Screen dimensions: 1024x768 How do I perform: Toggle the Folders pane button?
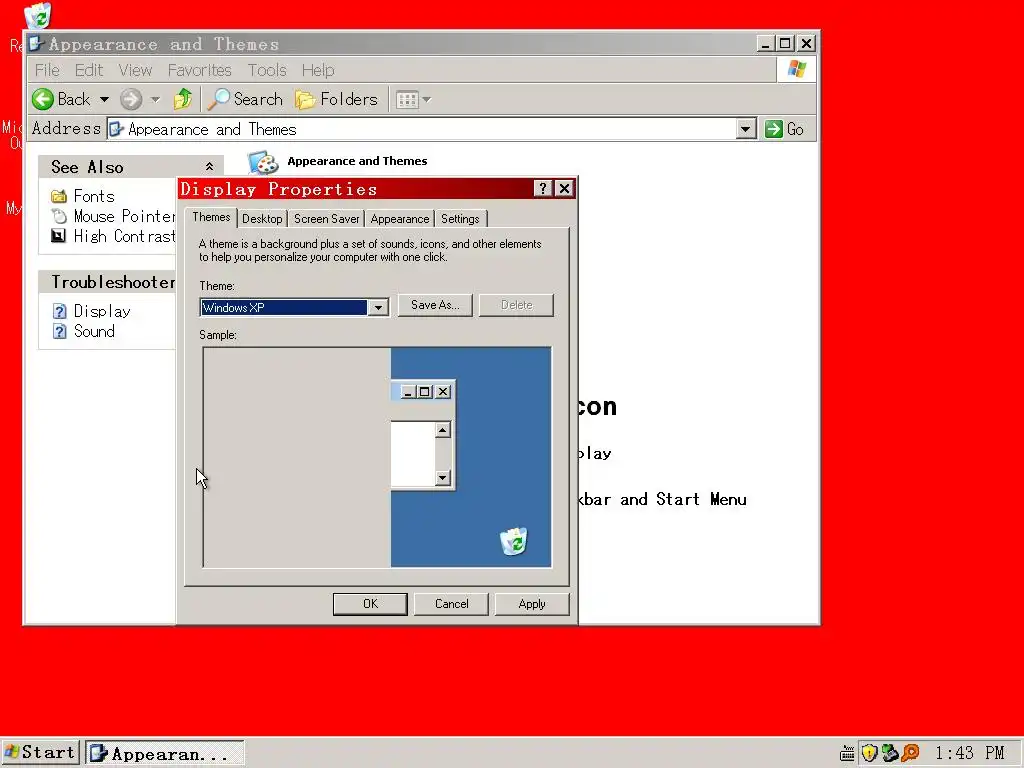pos(336,99)
